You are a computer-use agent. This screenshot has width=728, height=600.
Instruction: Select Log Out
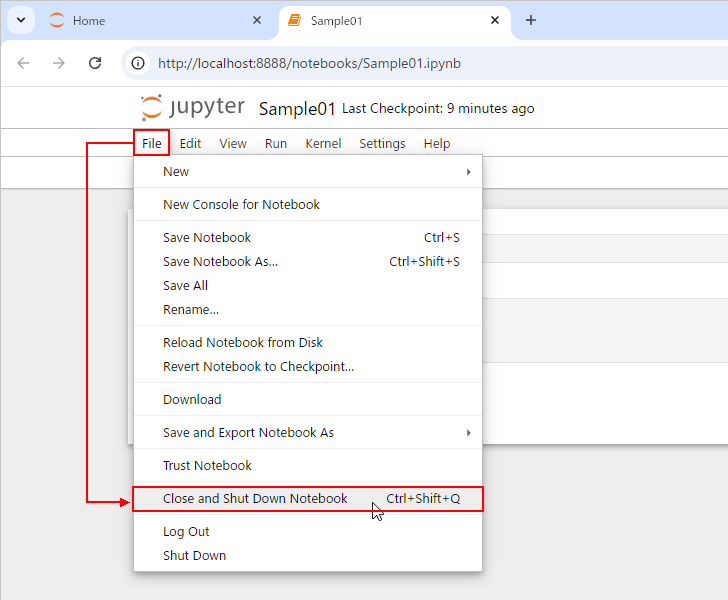[x=308, y=532]
